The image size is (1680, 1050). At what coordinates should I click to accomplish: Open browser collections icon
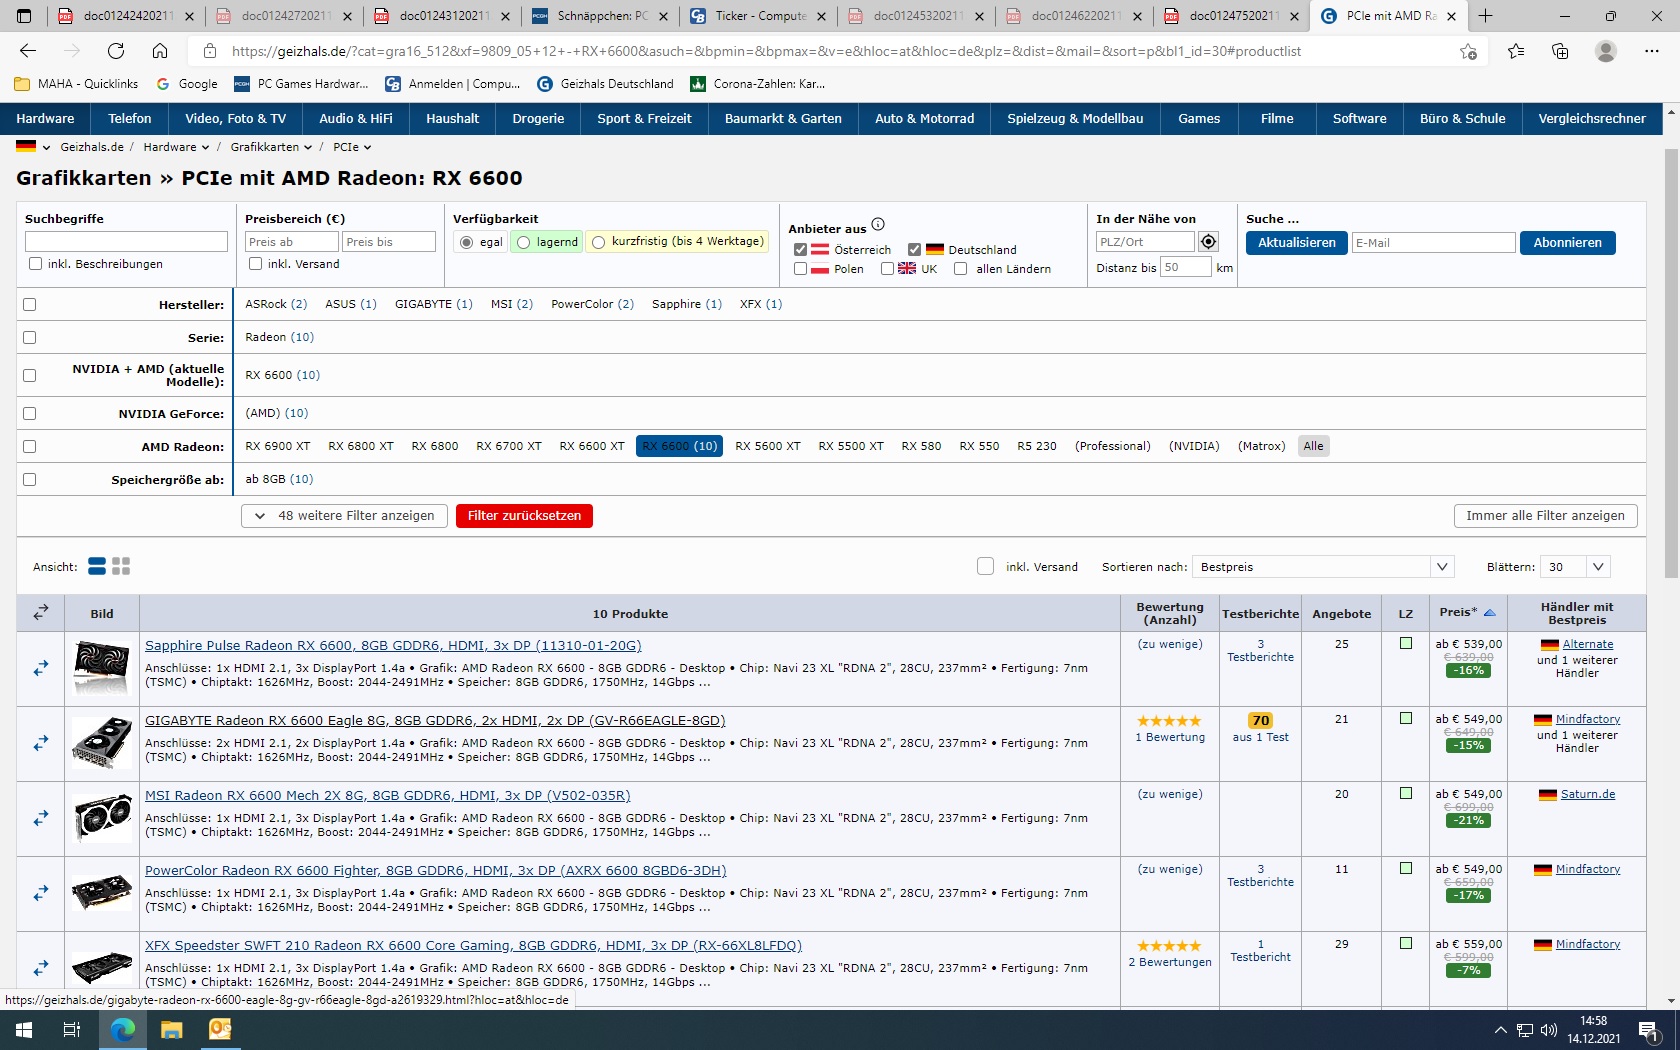tap(1560, 51)
